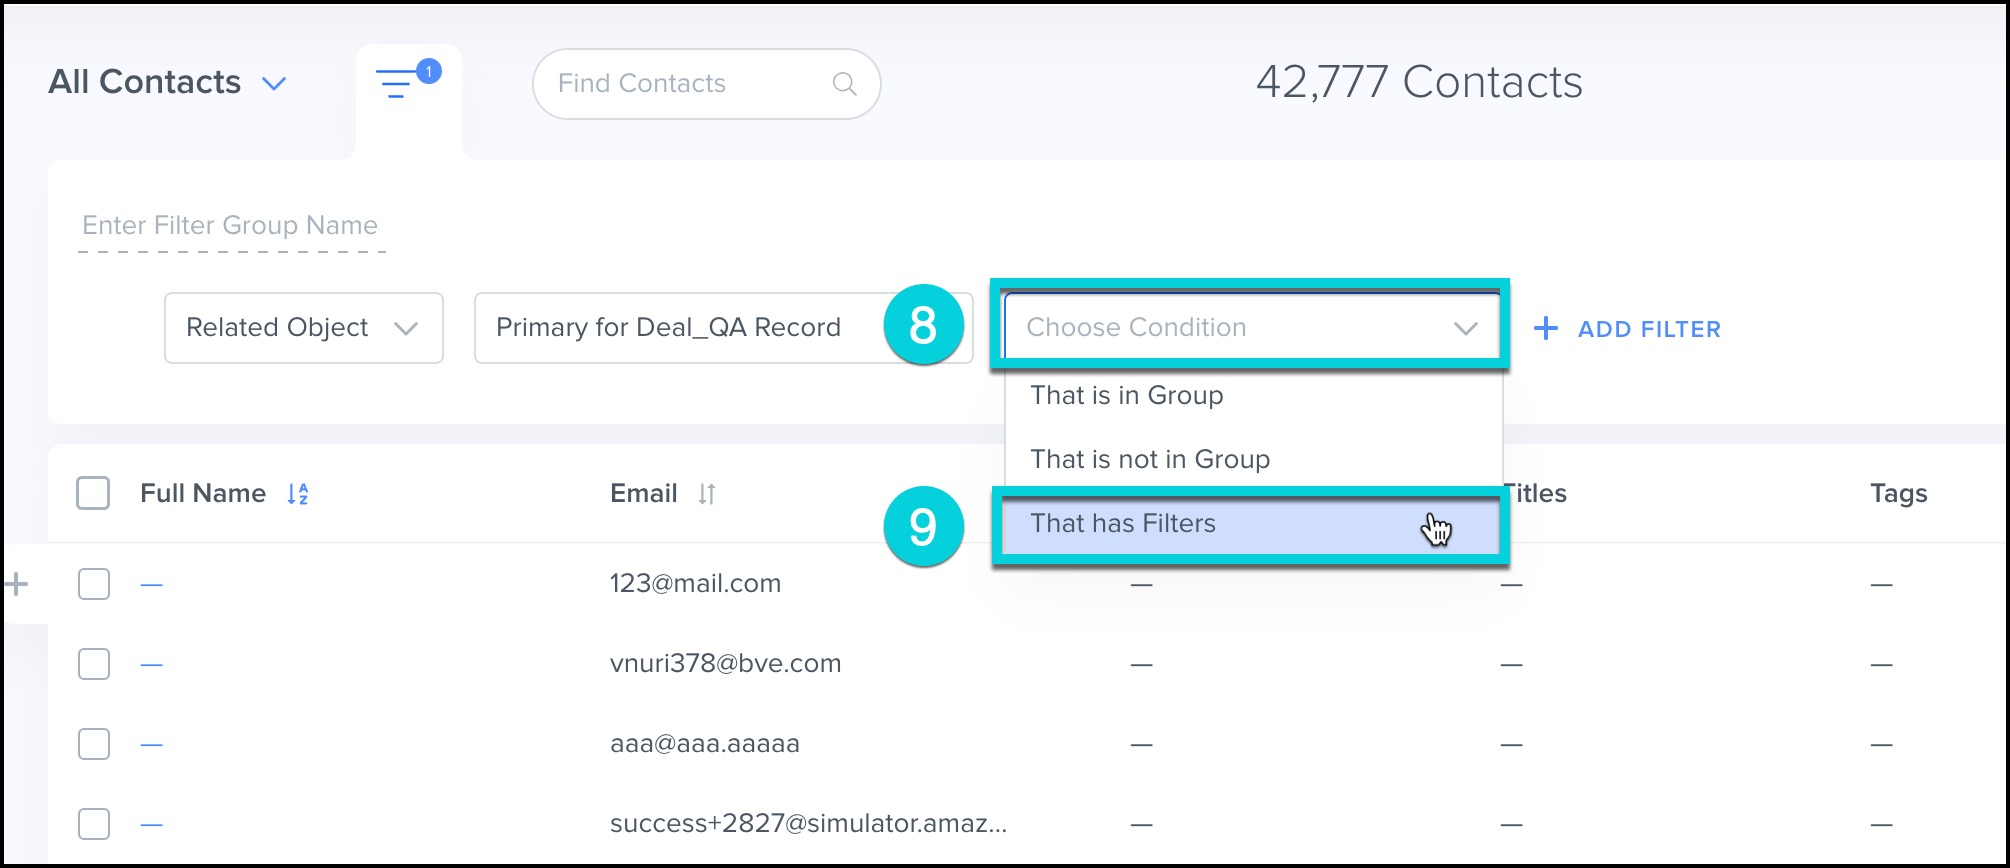Expand the All Contacts view dropdown
Screen dimensions: 2010x868
click(x=273, y=84)
